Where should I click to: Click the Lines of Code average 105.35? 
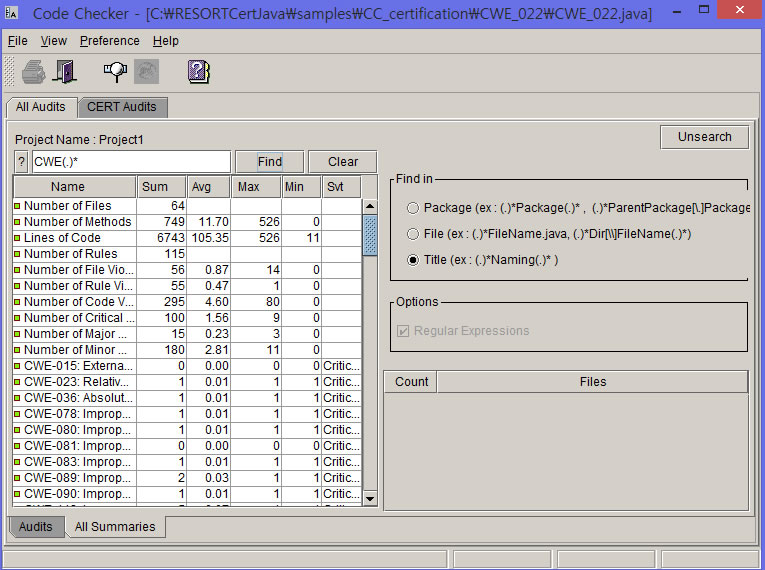(210, 238)
